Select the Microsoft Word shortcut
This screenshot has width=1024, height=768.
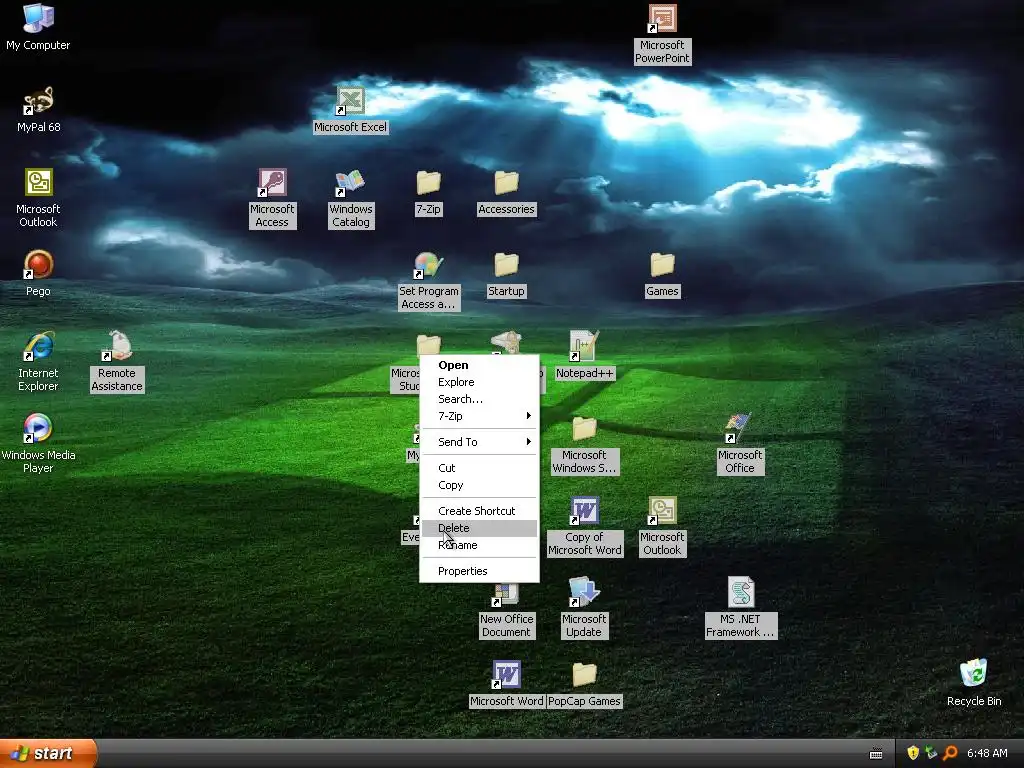(x=506, y=684)
